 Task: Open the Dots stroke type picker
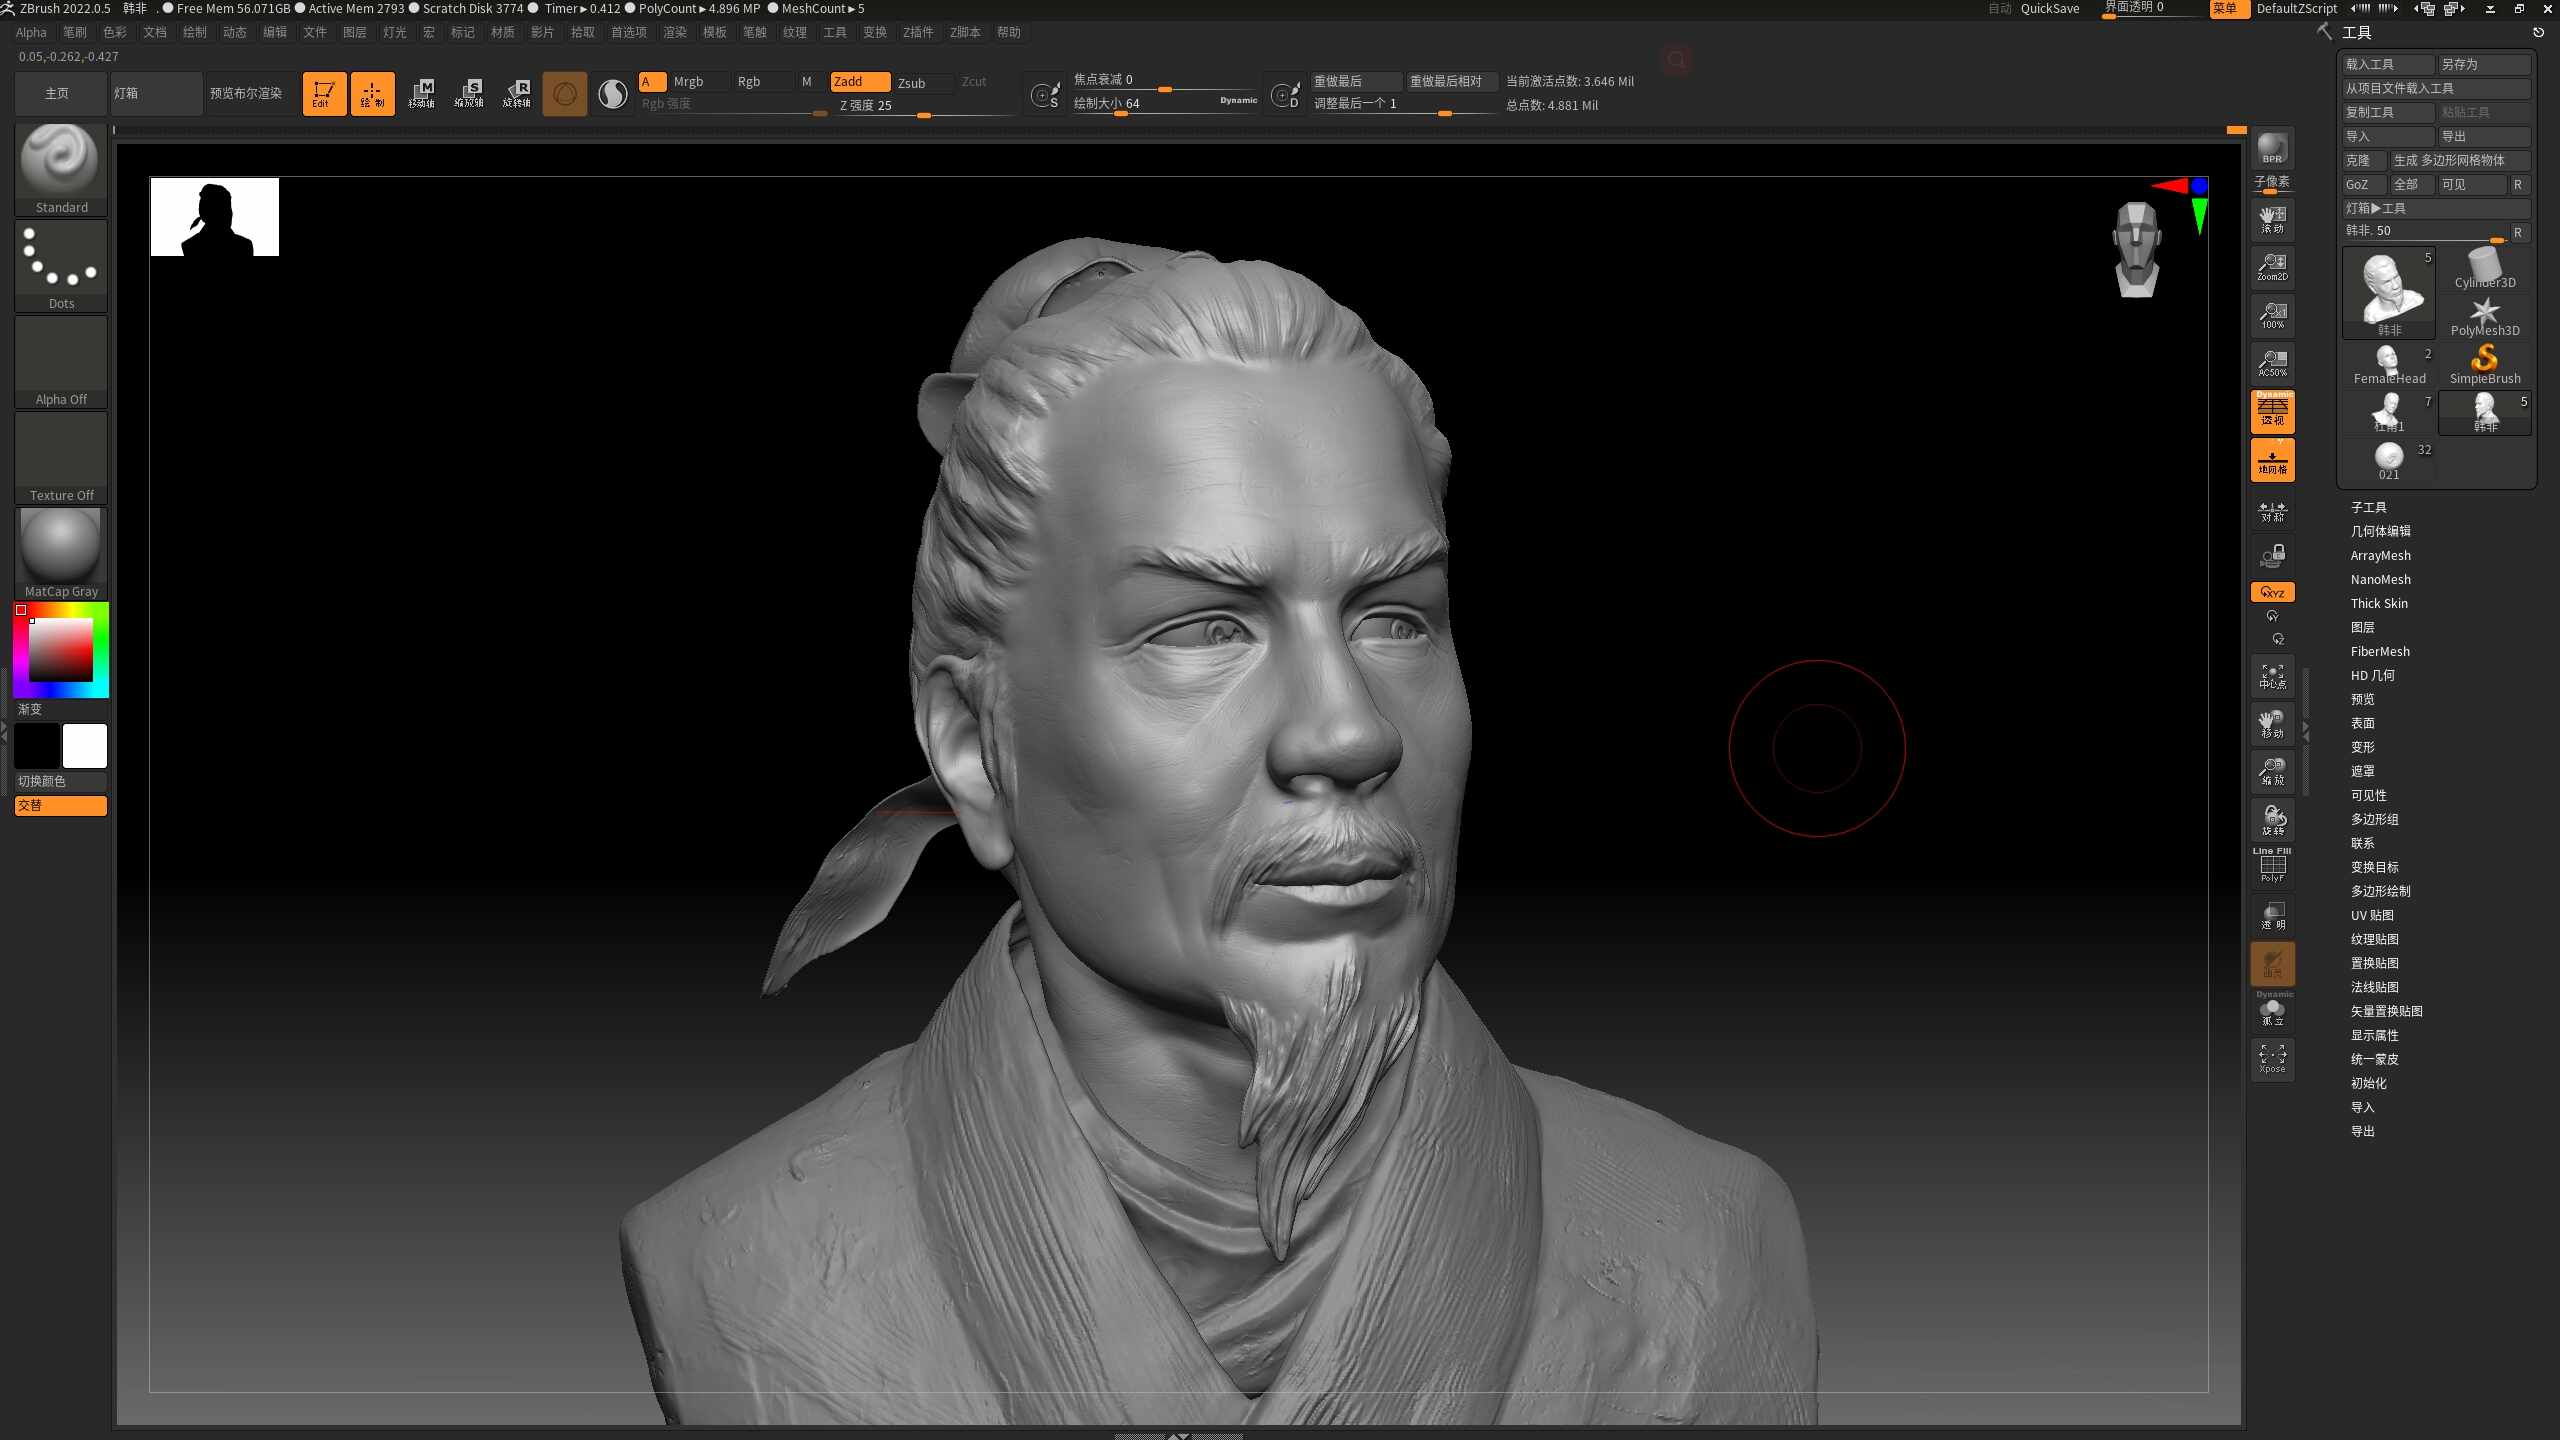(61, 265)
